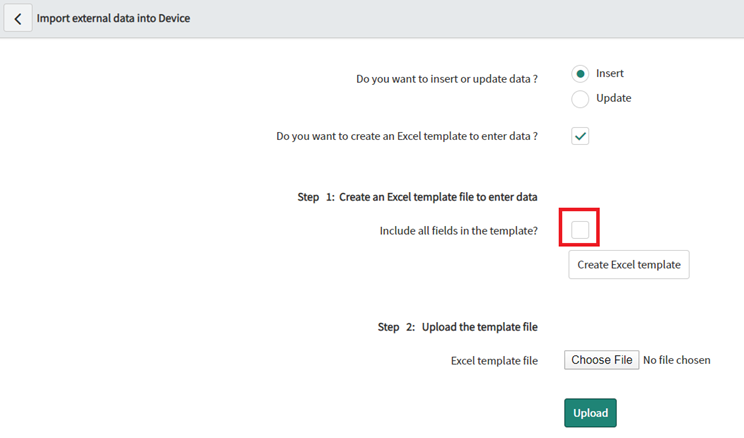Click the insert or update data question label
Screen dimensions: 744x438
447,79
